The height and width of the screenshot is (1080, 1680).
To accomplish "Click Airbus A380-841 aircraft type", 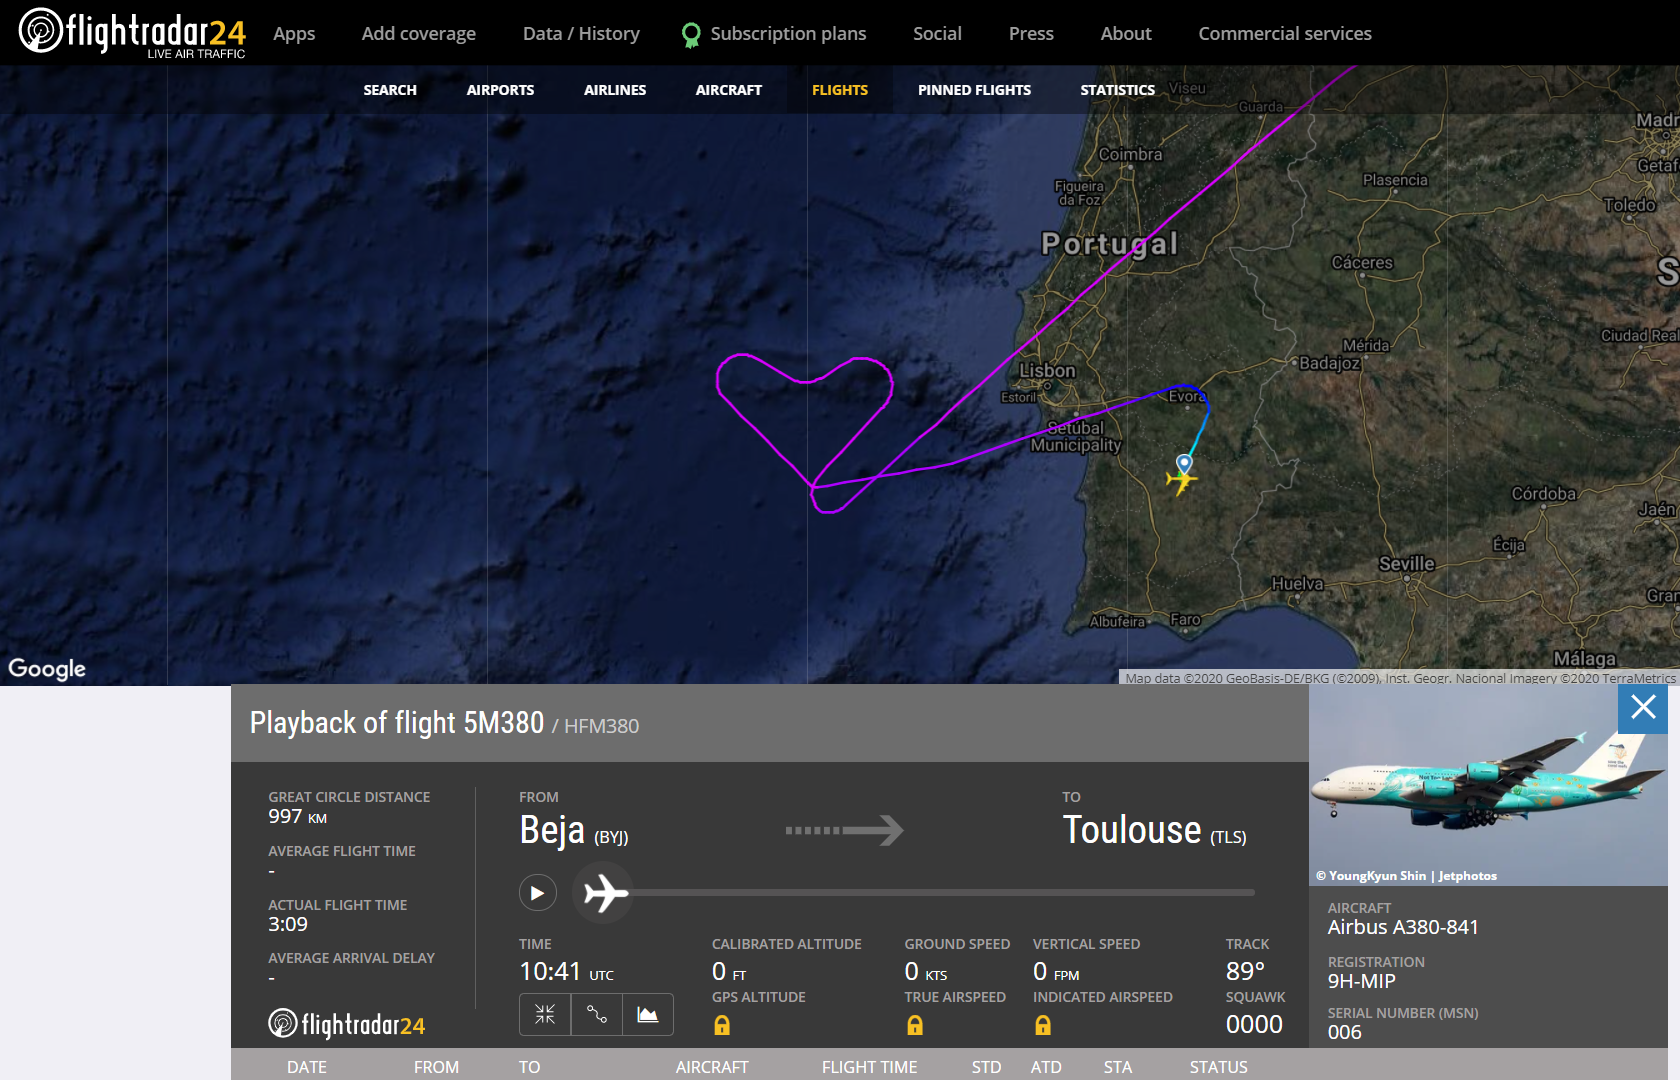I will pyautogui.click(x=1403, y=927).
